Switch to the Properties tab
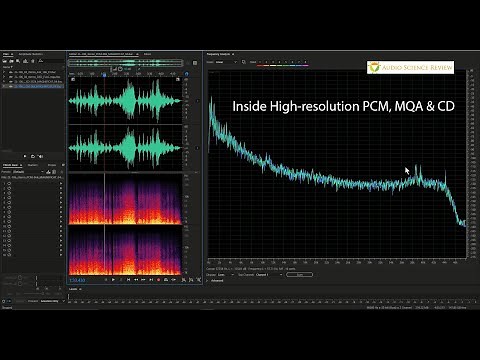Image resolution: width=480 pixels, height=360 pixels. click(52, 165)
